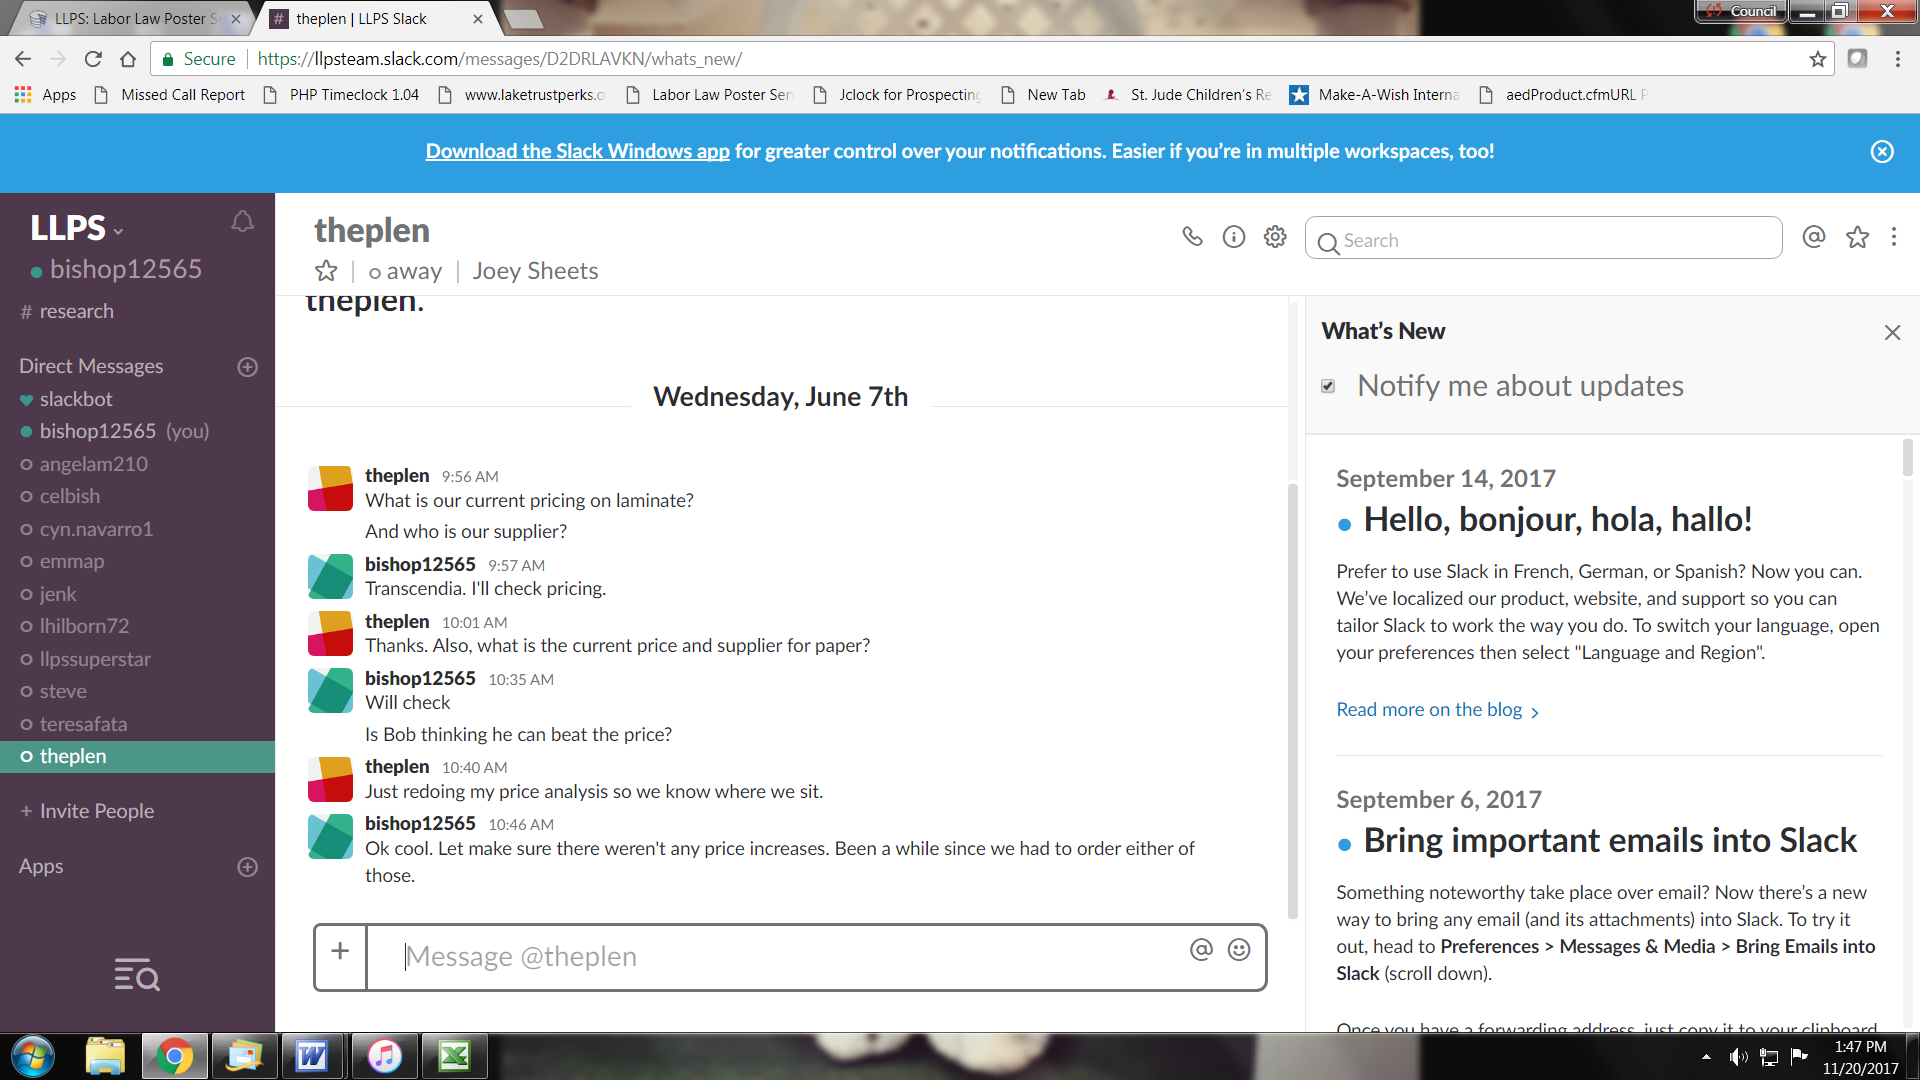Show conversation details via info icon
The width and height of the screenshot is (1920, 1080).
point(1234,237)
